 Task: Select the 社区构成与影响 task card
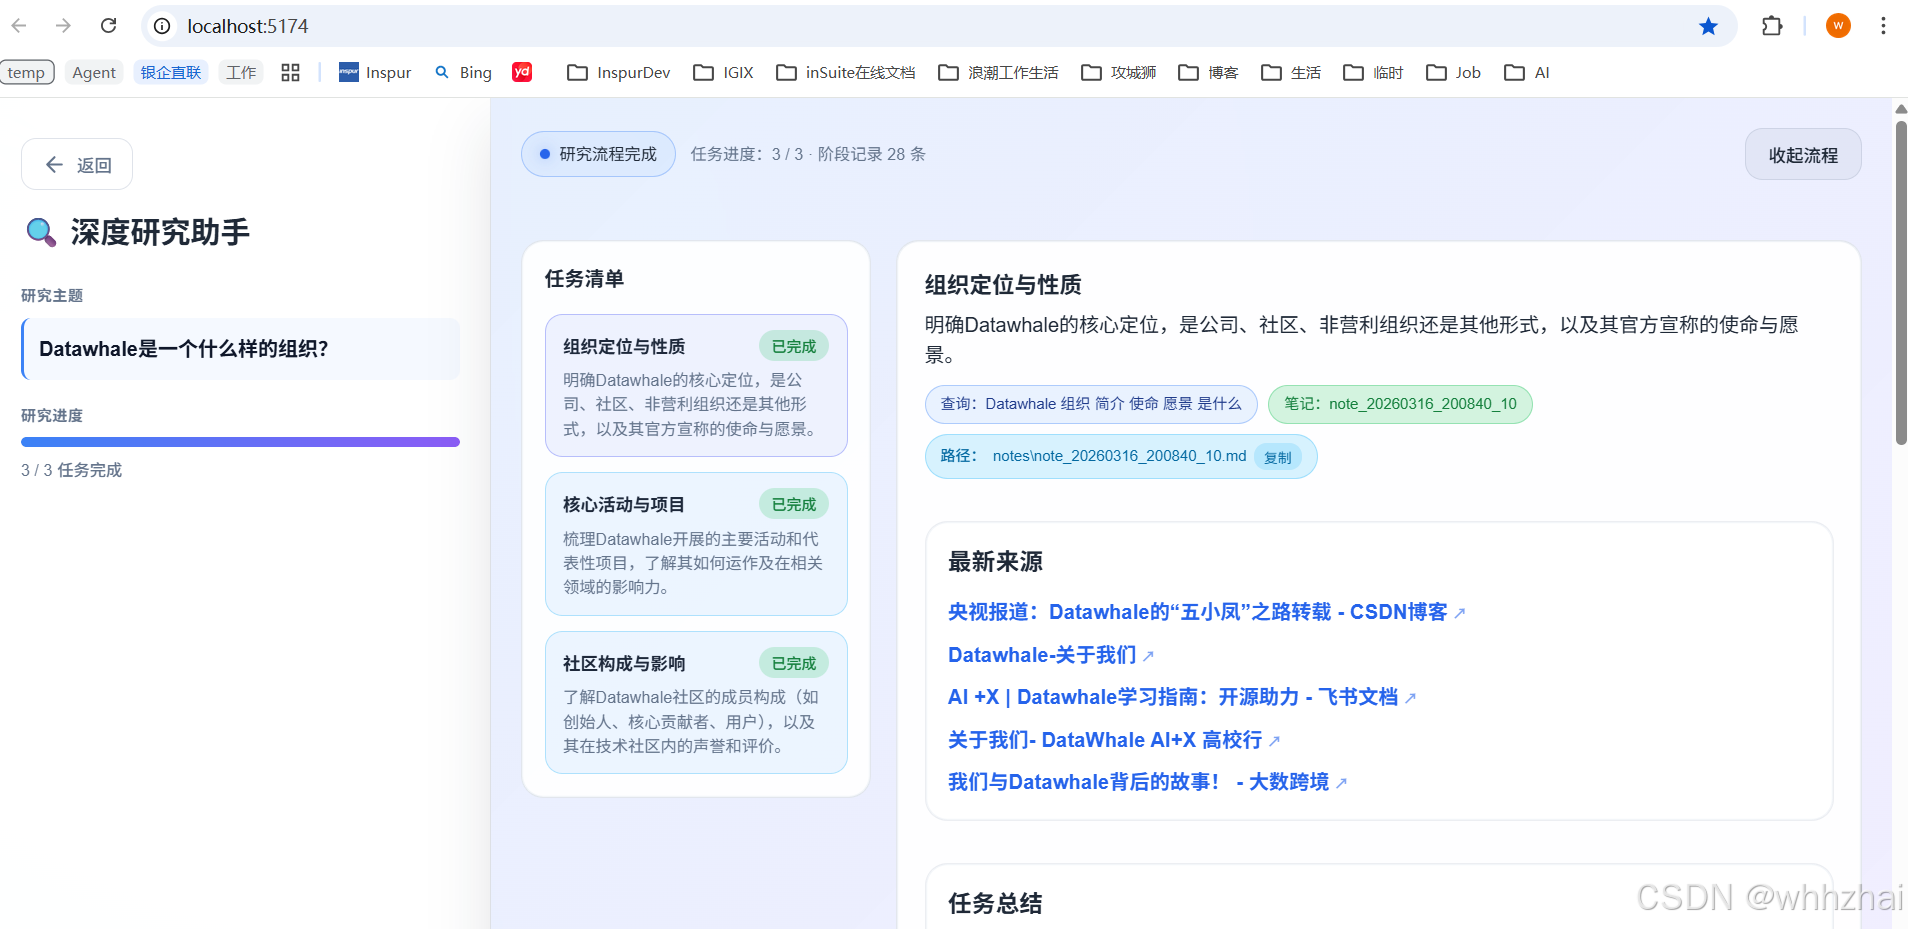pos(696,702)
